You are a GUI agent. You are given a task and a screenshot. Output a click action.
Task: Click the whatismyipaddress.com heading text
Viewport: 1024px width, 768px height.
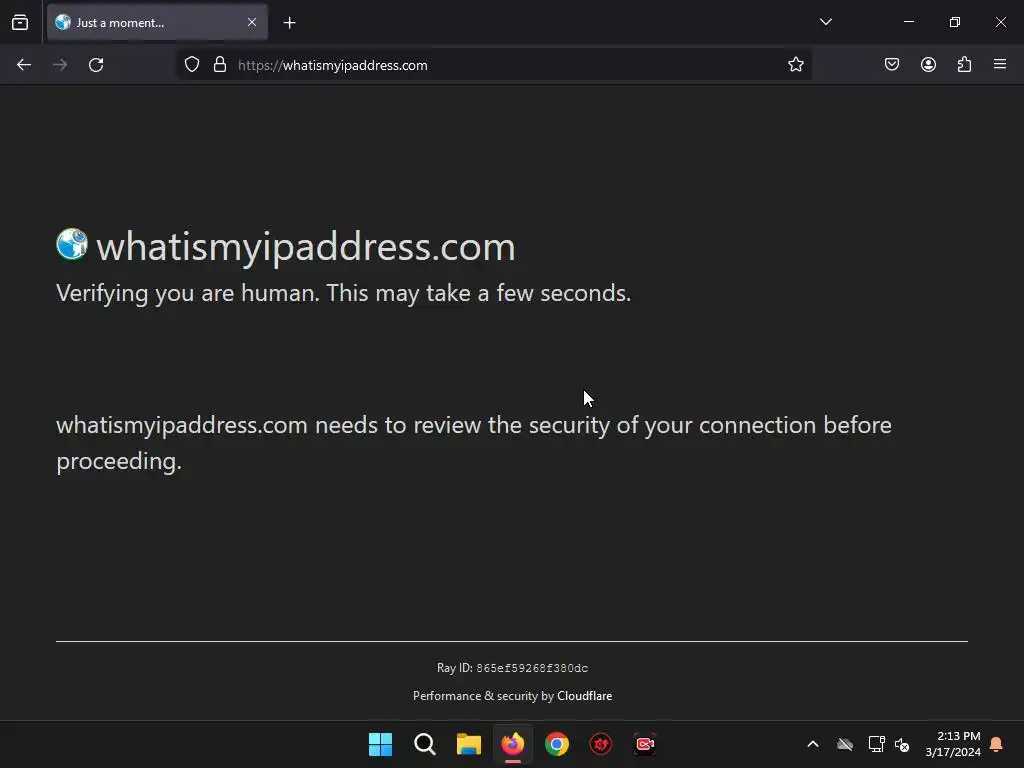point(306,247)
